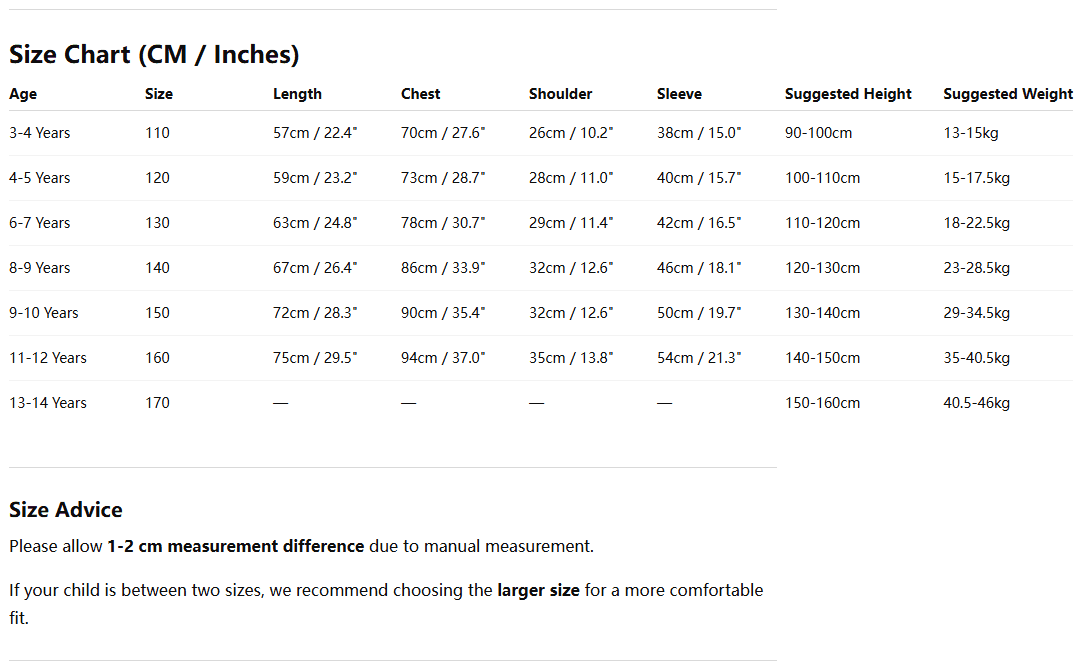The image size is (1079, 672).
Task: Click the 40.5-46kg weight cell
Action: point(976,403)
